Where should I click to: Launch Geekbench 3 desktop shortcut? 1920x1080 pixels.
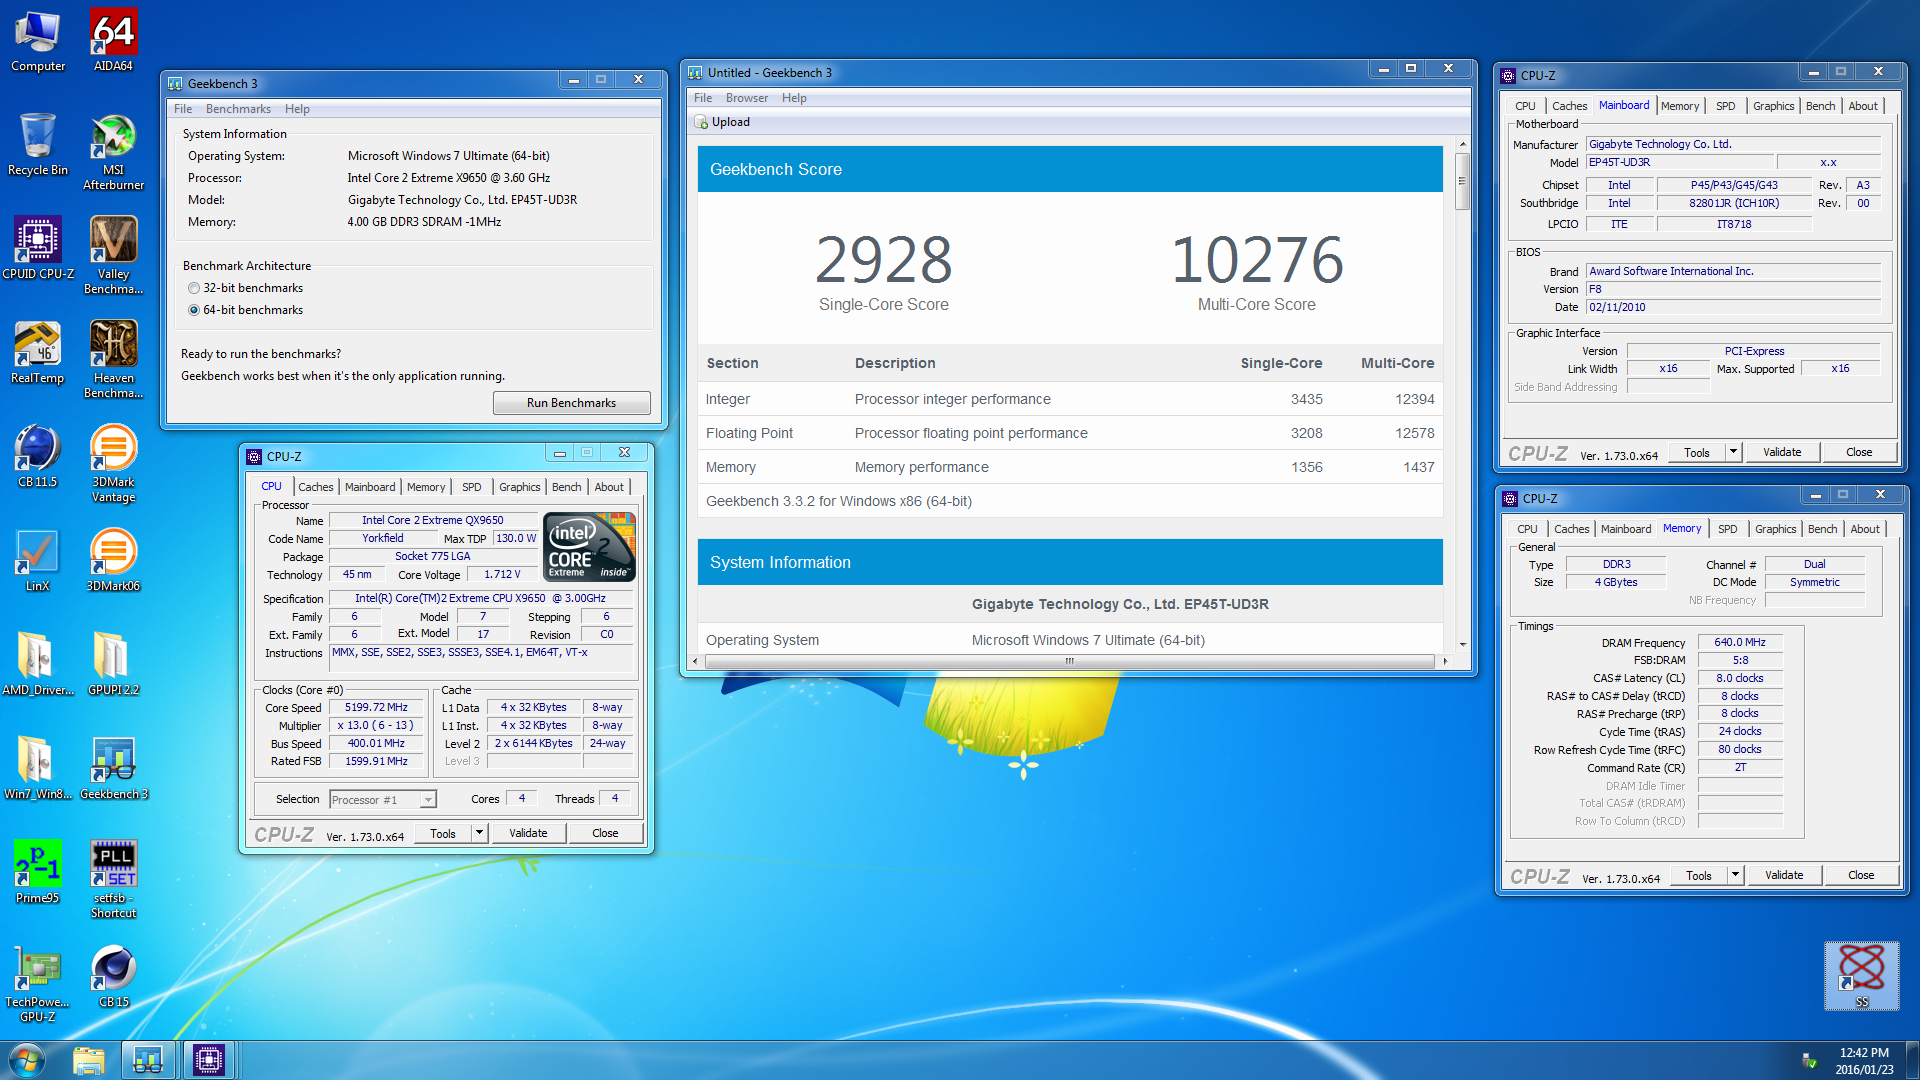coord(113,769)
